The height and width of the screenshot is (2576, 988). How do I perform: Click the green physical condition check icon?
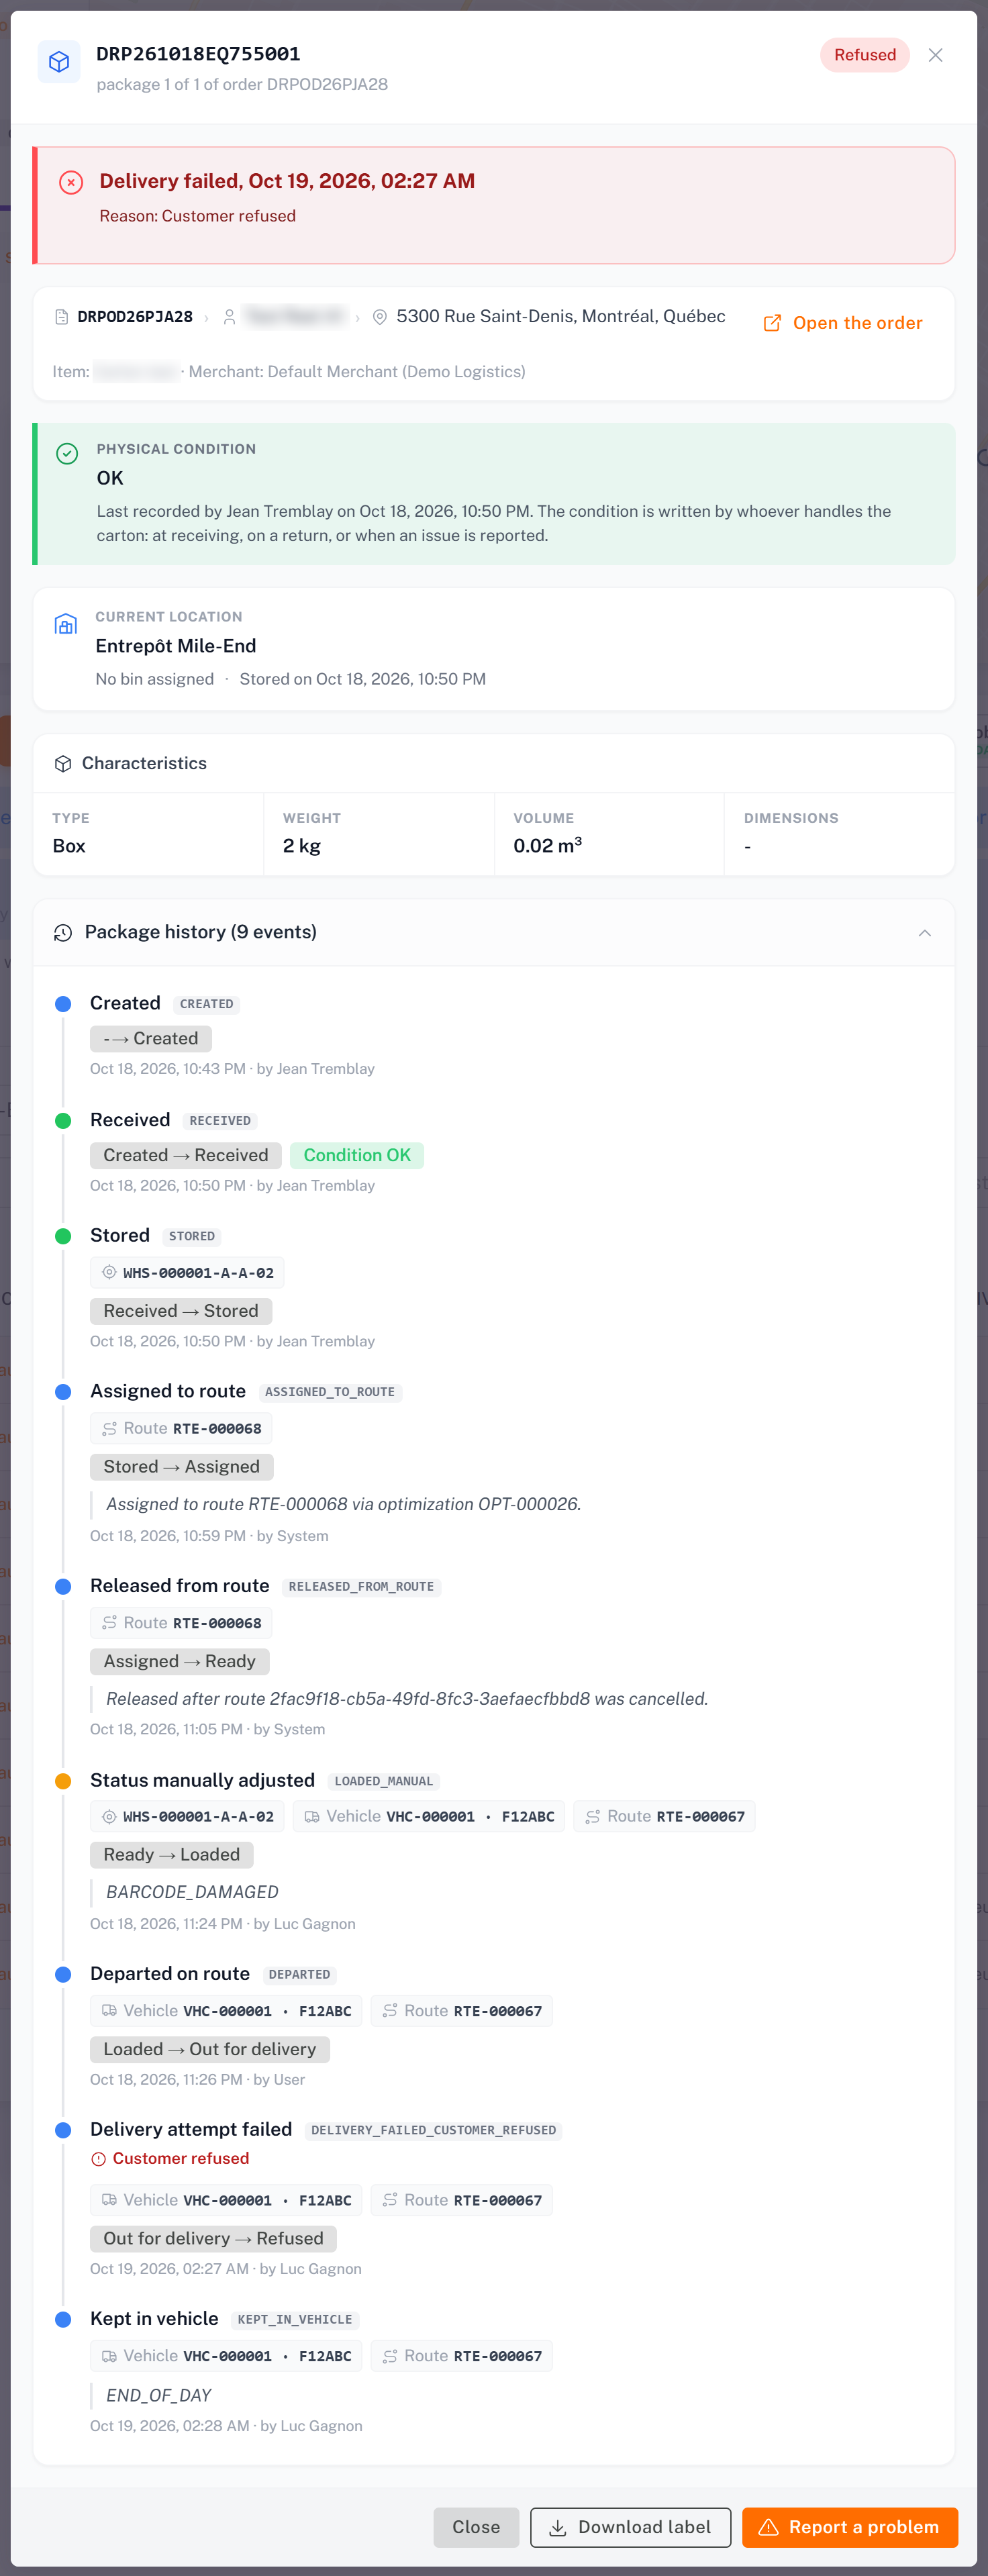[x=67, y=454]
